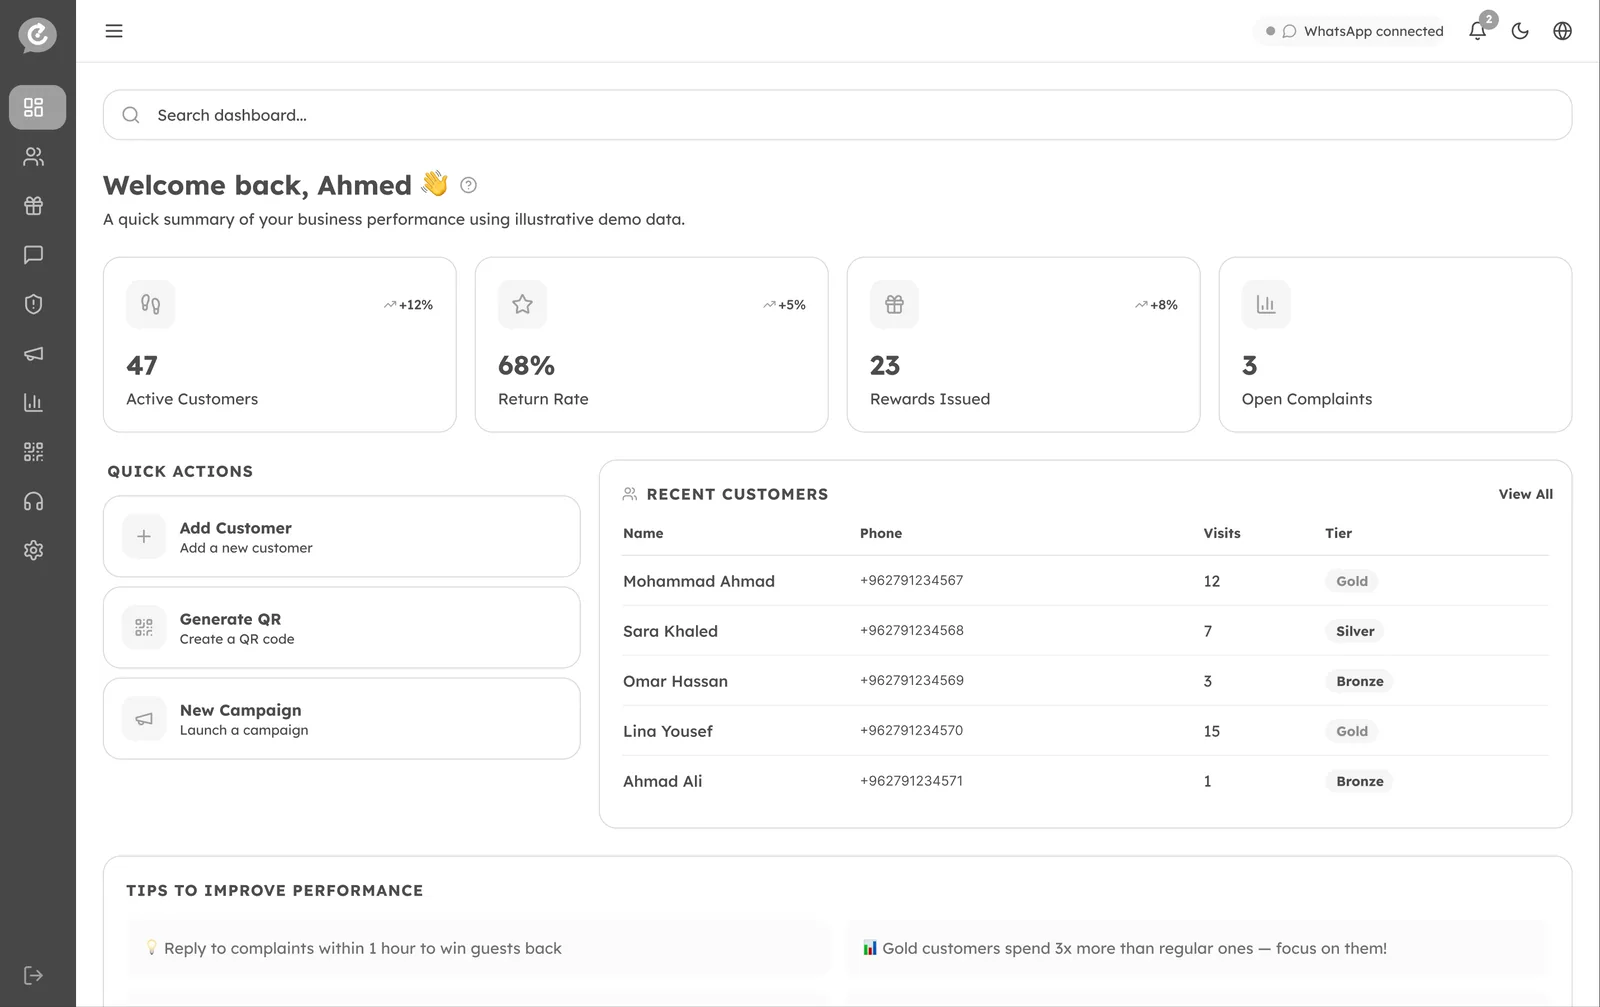Open the language globe icon
1600x1007 pixels.
[x=1562, y=31]
